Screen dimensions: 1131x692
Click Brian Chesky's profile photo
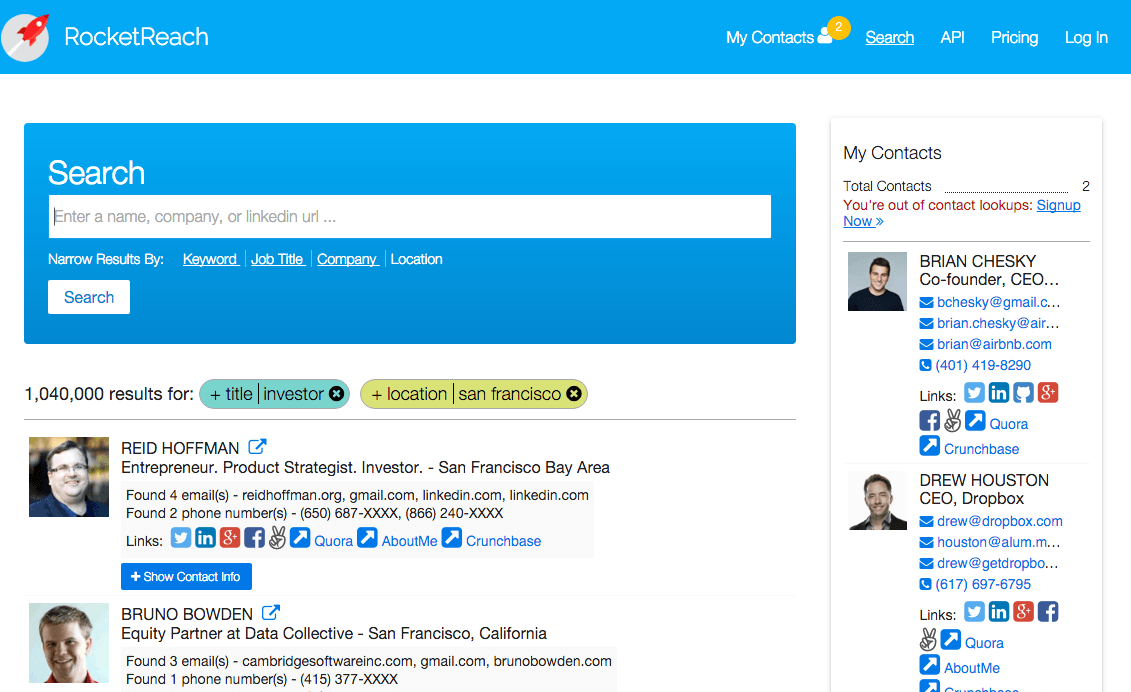point(877,282)
